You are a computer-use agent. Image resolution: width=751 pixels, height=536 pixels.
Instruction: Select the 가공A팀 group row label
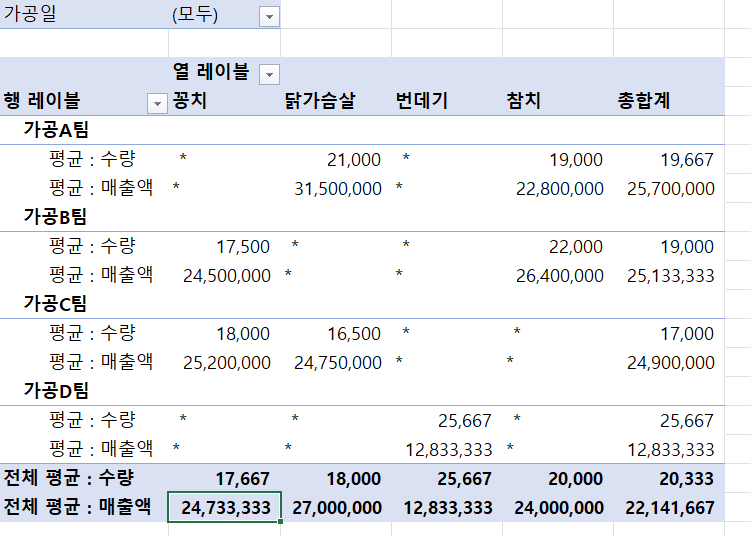[56, 130]
